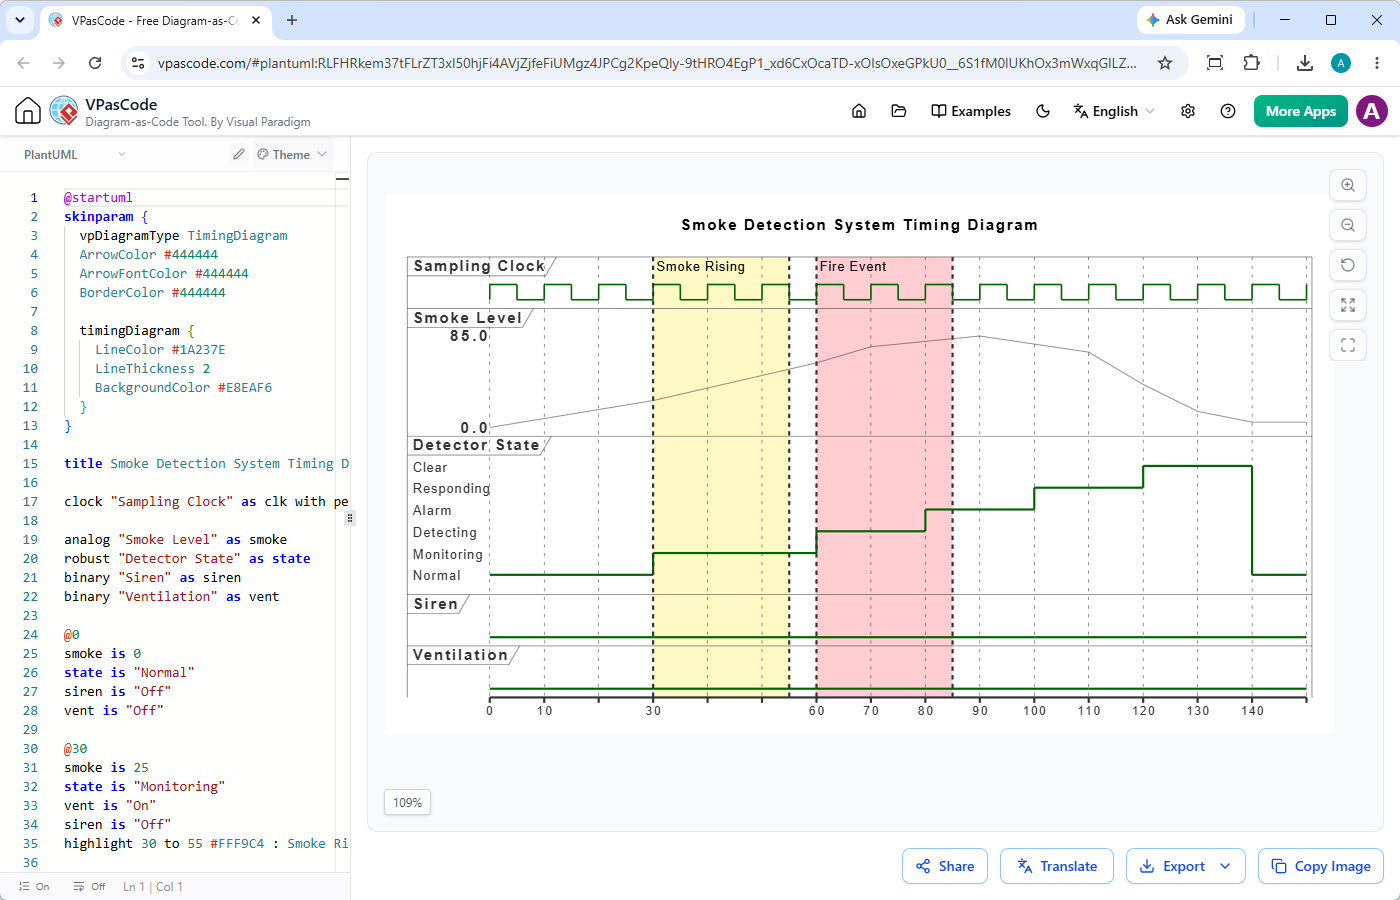Zoom in on the diagram

coord(1348,185)
